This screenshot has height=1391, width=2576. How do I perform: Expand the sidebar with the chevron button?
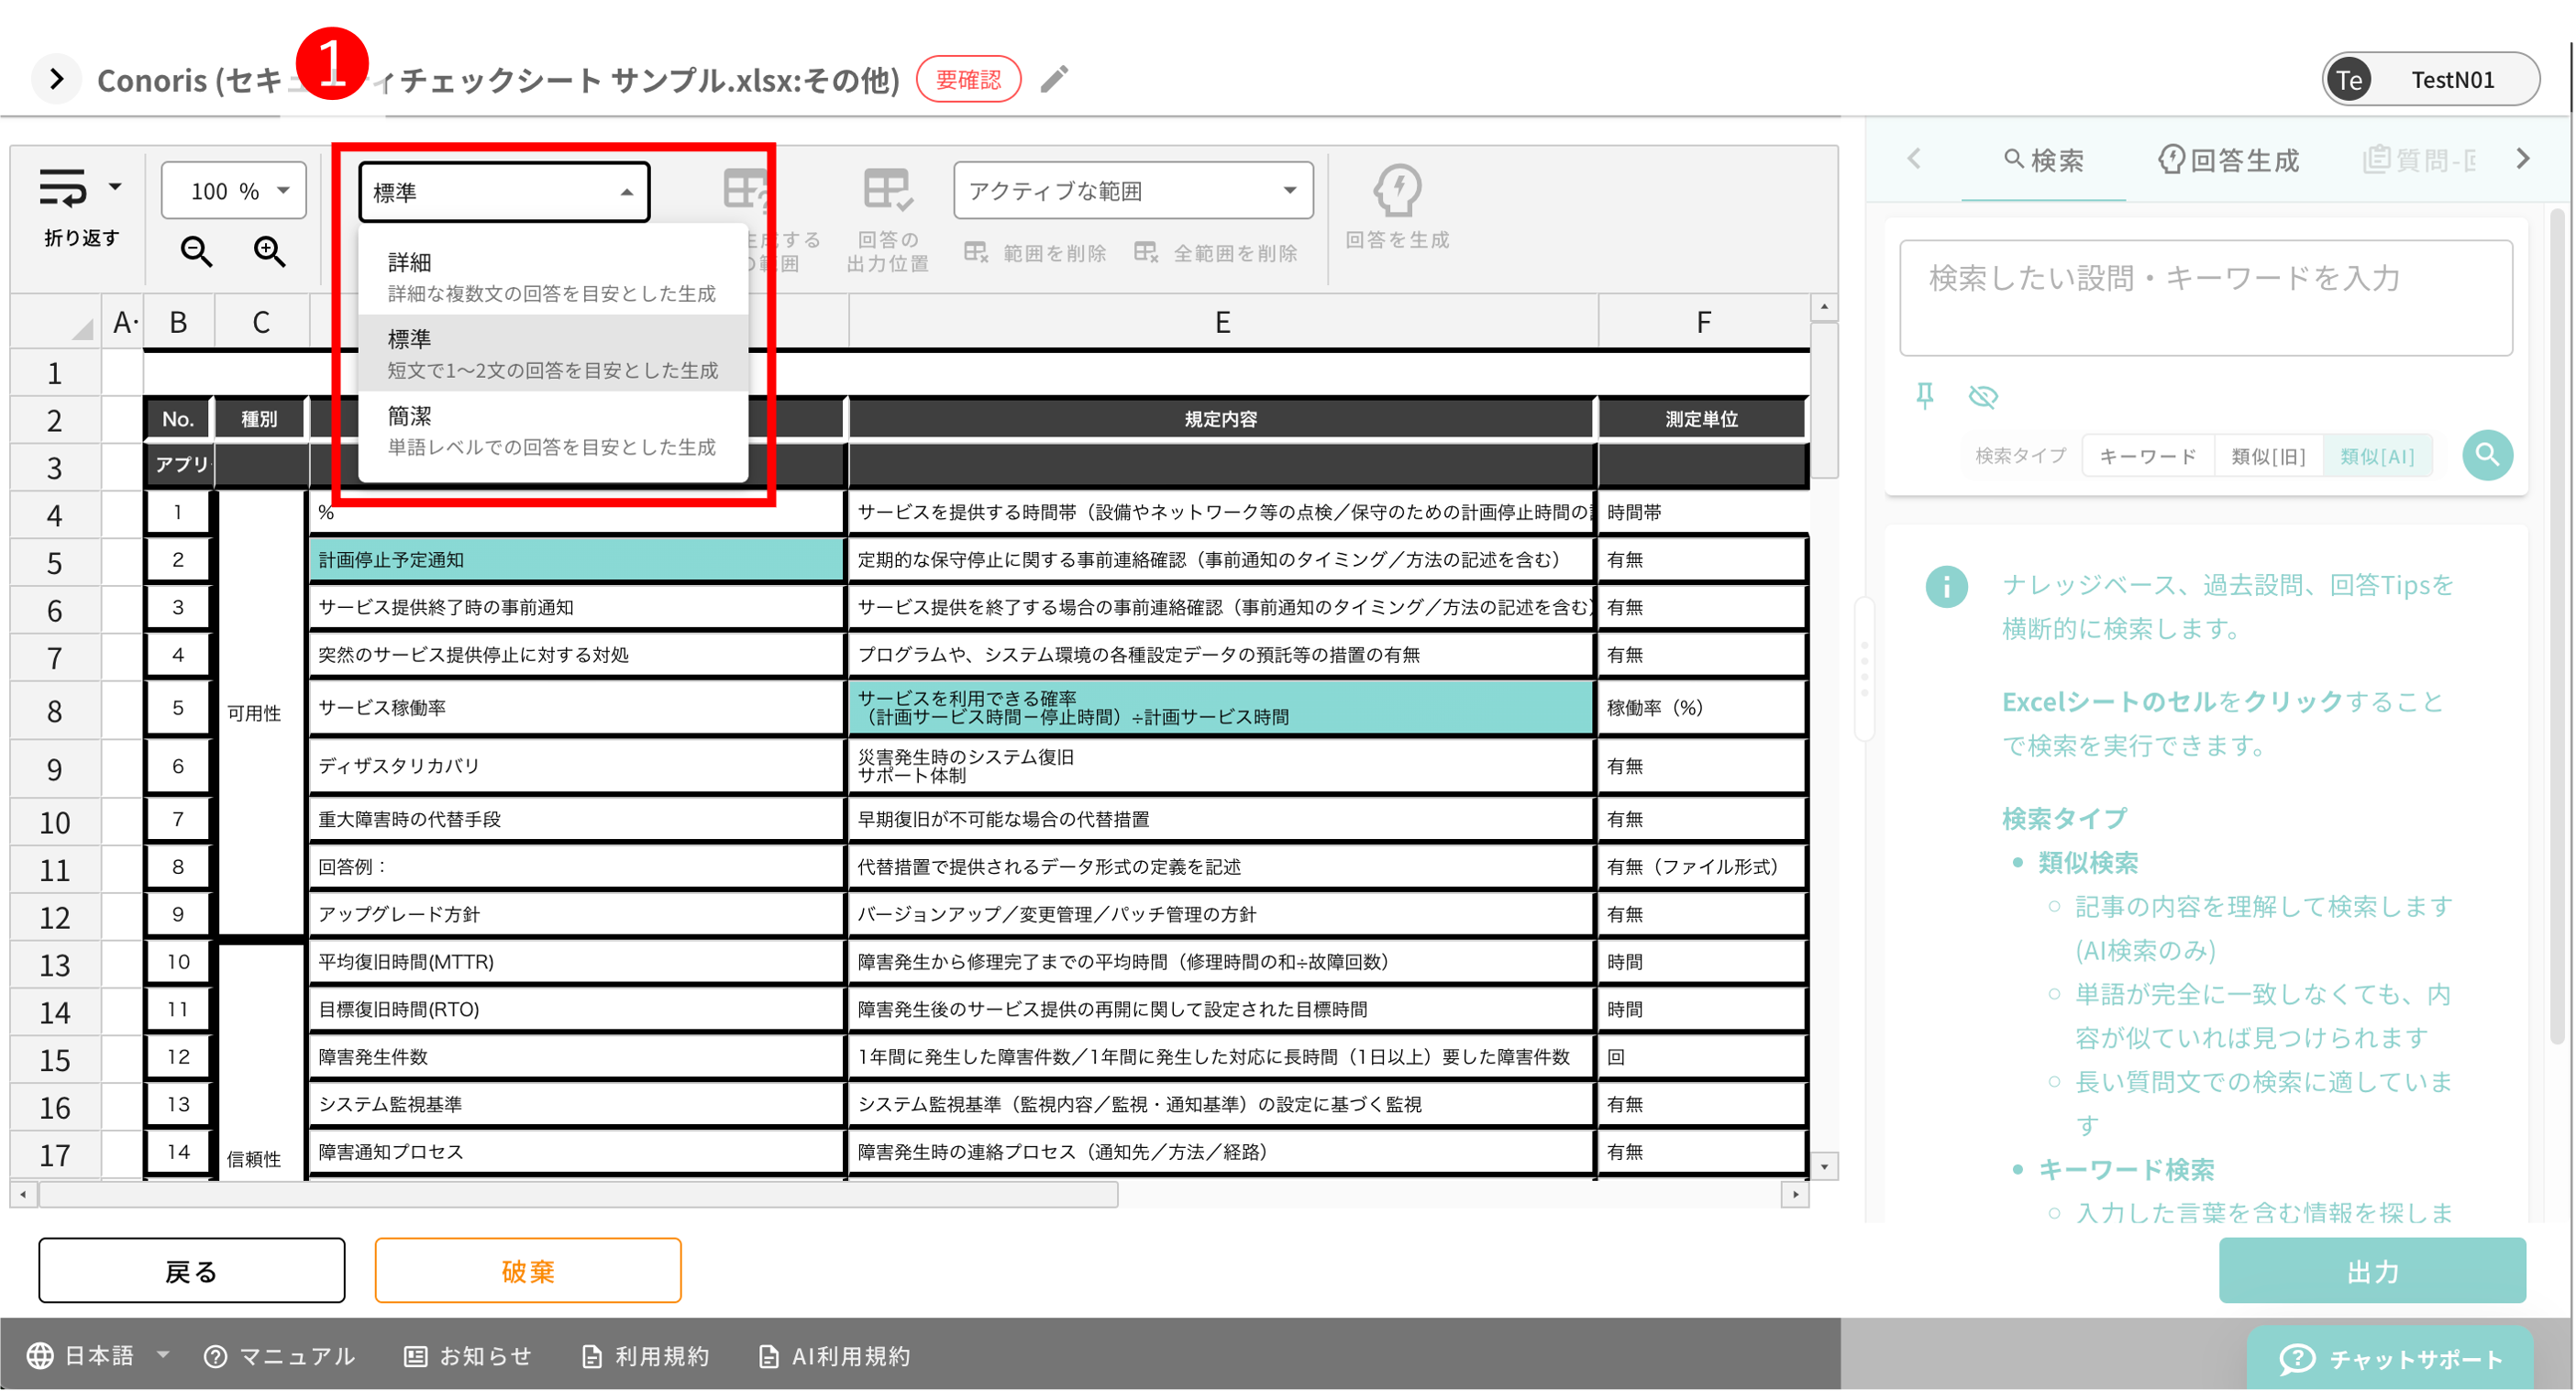(56, 79)
